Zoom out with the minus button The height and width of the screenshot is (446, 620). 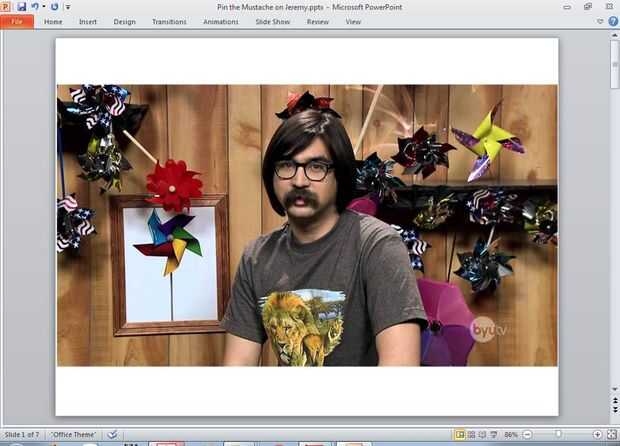pyautogui.click(x=527, y=435)
